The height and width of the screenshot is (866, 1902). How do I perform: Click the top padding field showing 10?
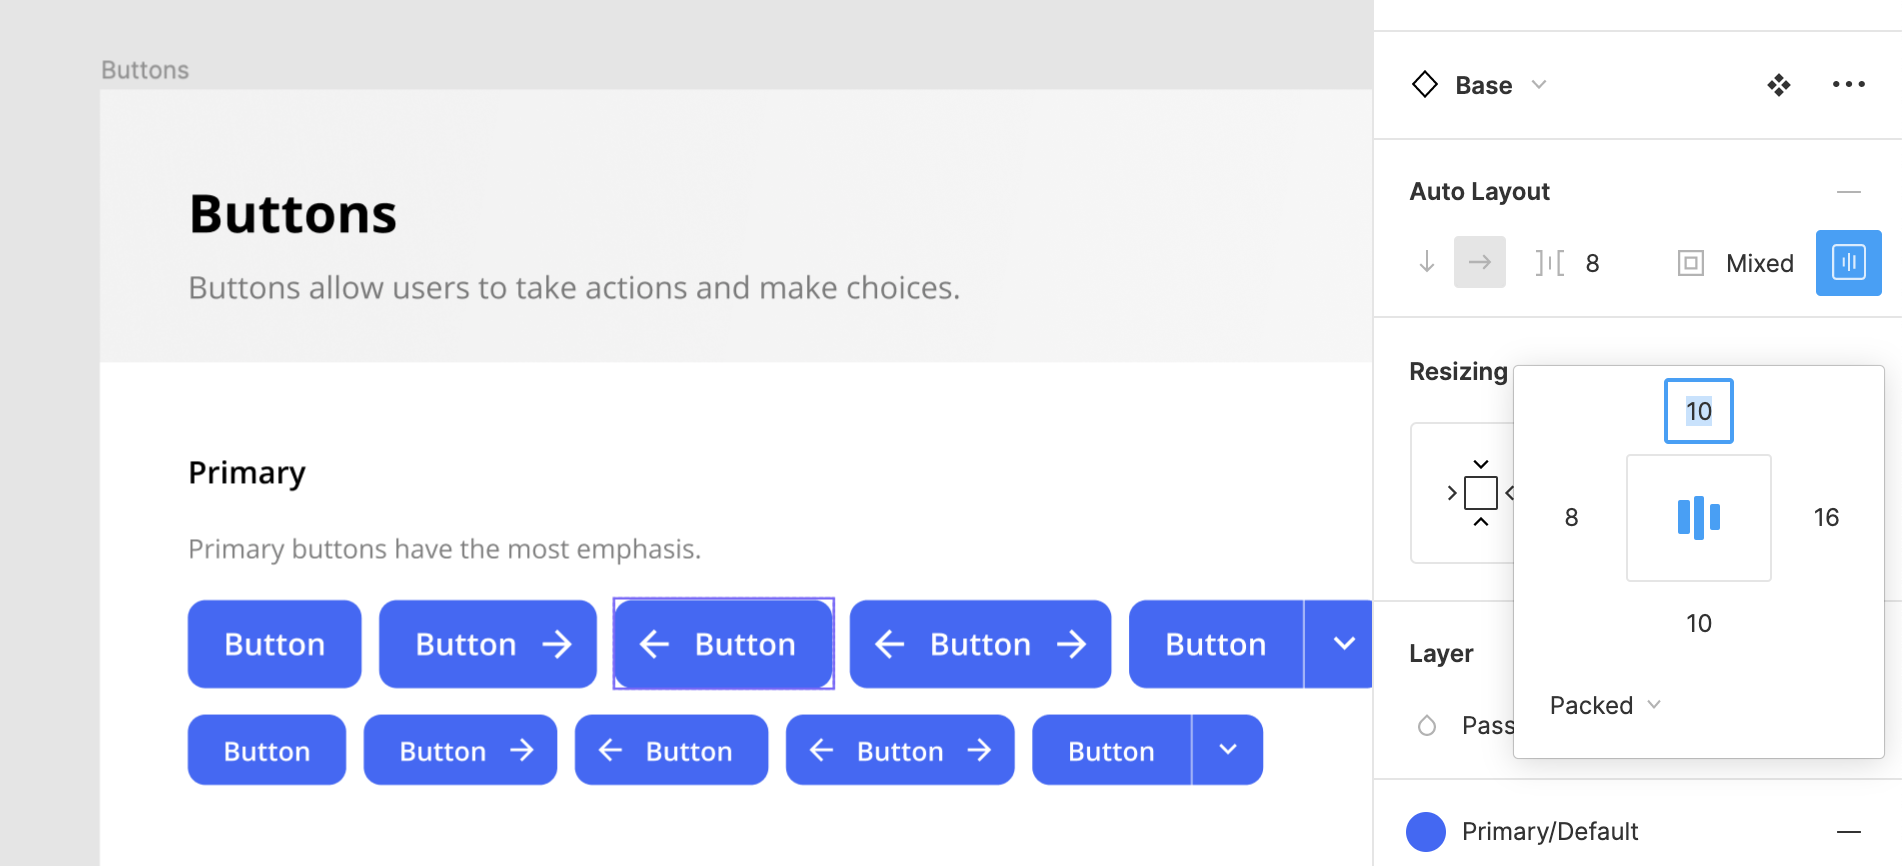point(1698,411)
